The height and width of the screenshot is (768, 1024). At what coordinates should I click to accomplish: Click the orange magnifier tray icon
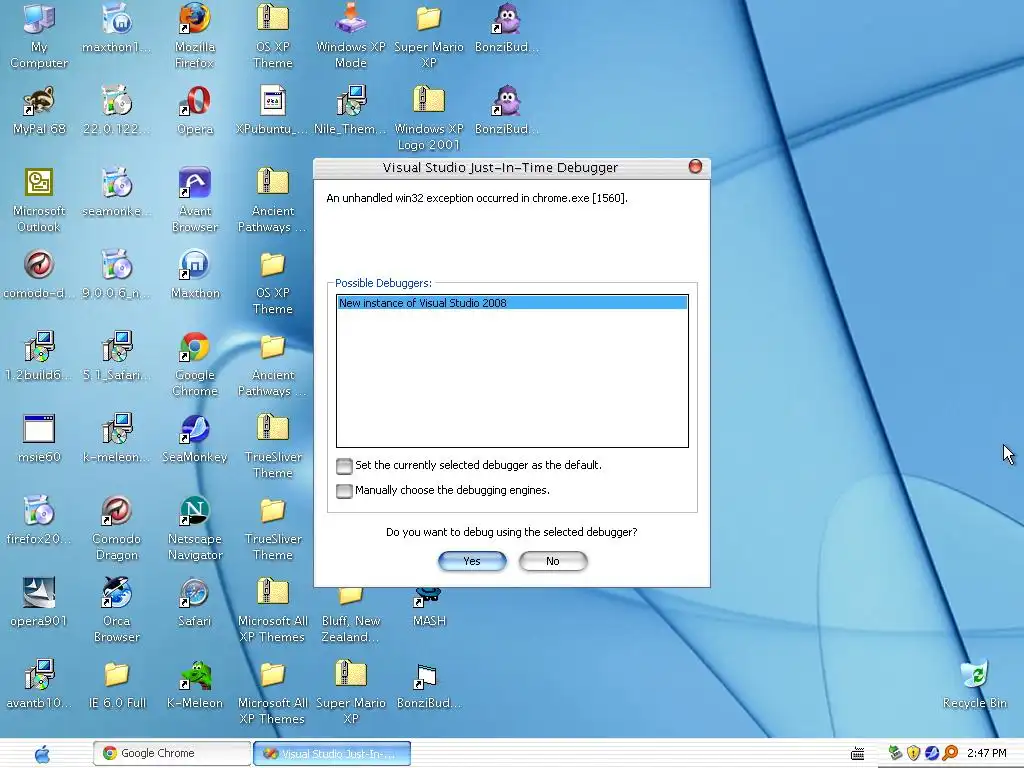pos(950,753)
